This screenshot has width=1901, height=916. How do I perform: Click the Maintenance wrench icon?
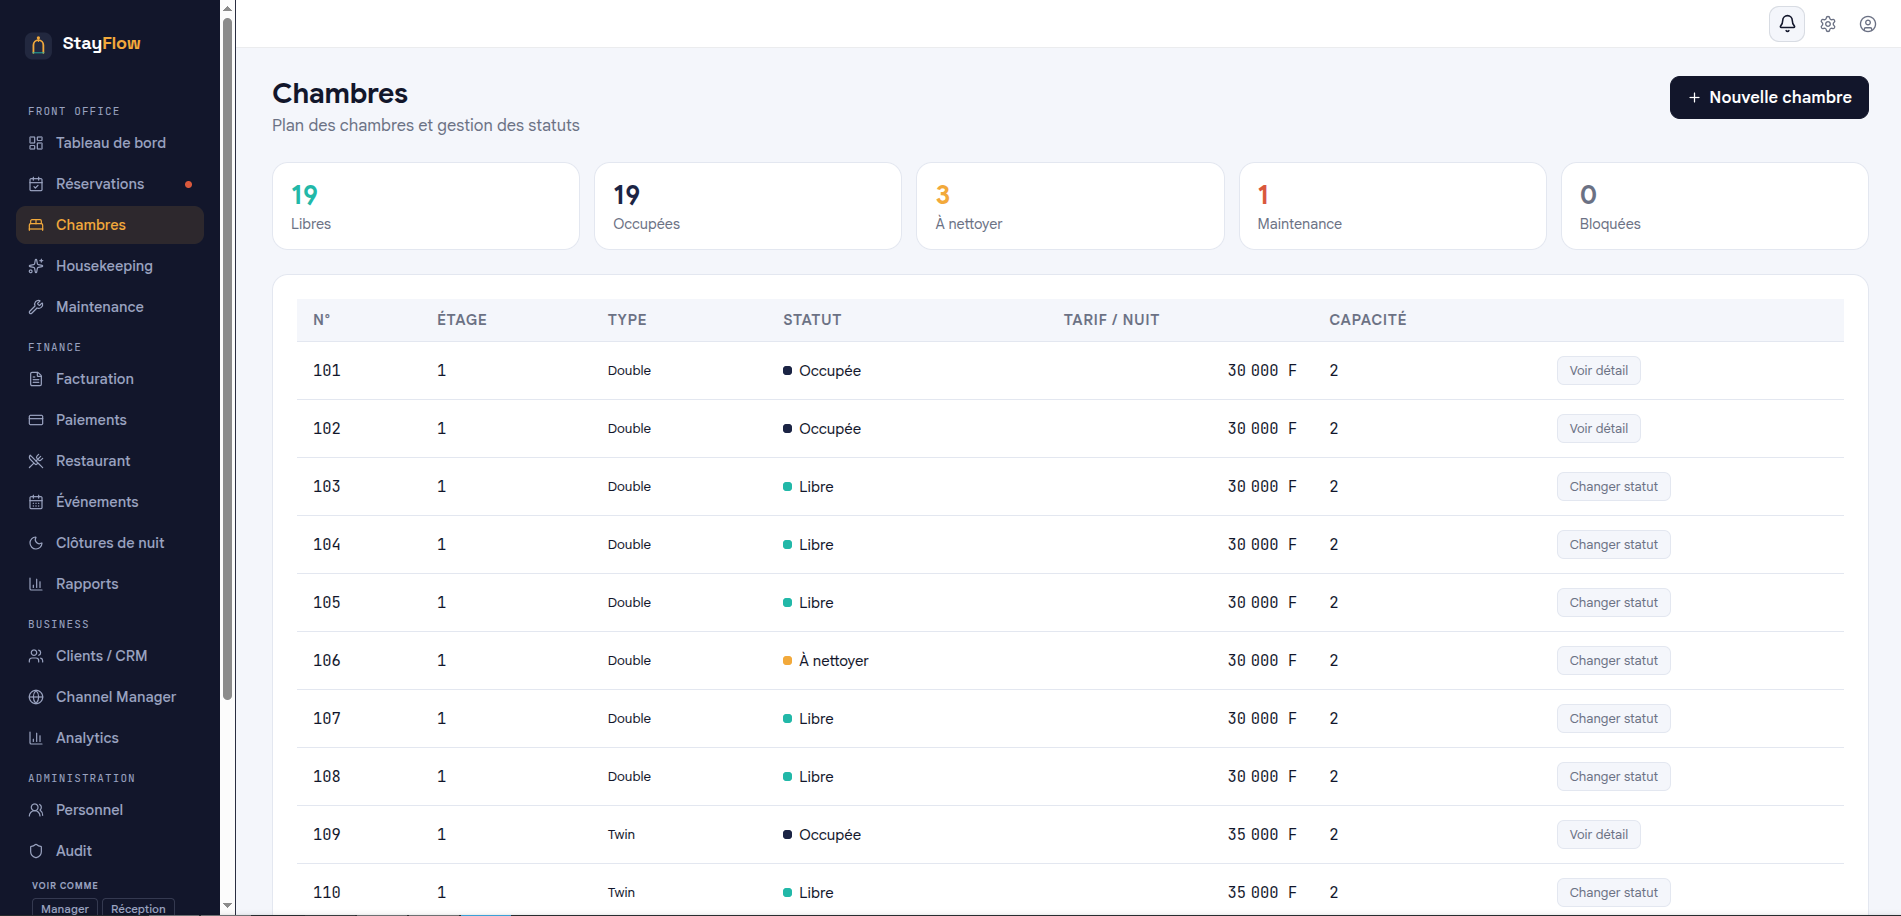tap(36, 307)
